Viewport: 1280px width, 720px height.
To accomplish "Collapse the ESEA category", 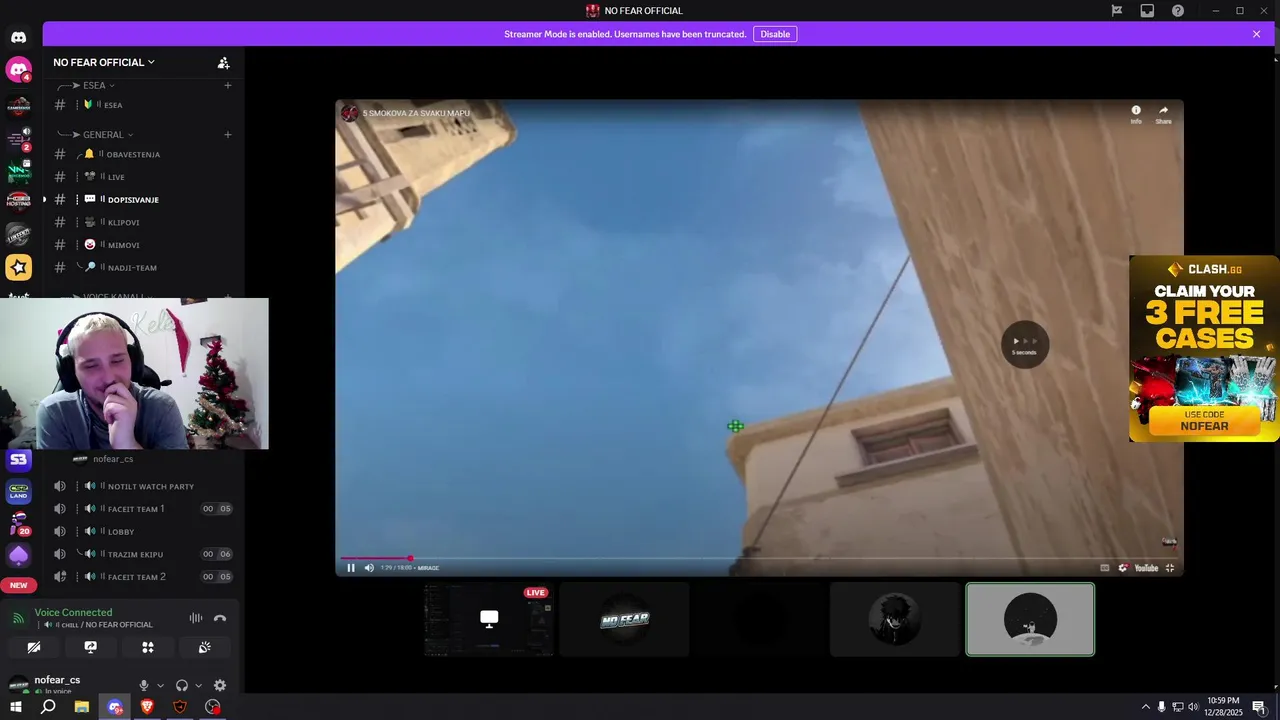I will tap(98, 85).
